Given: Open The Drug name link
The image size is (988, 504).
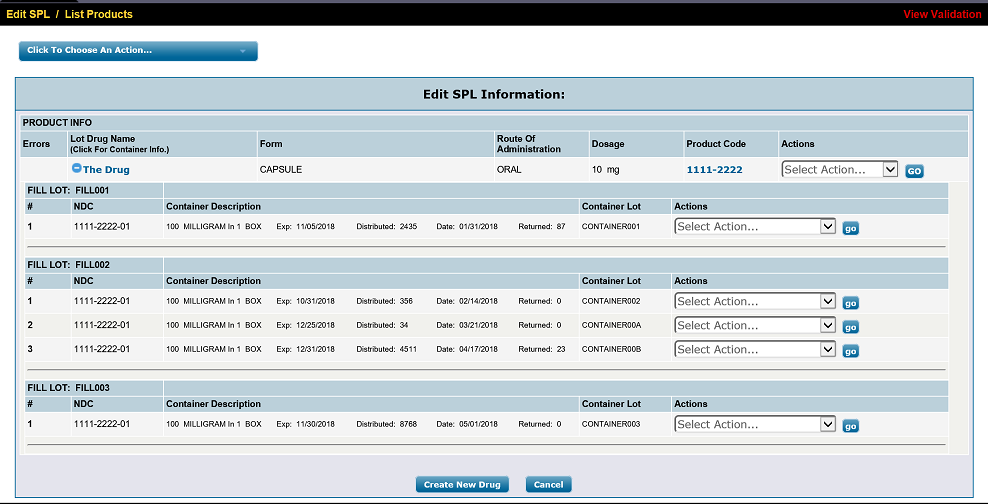Looking at the screenshot, I should pyautogui.click(x=106, y=170).
